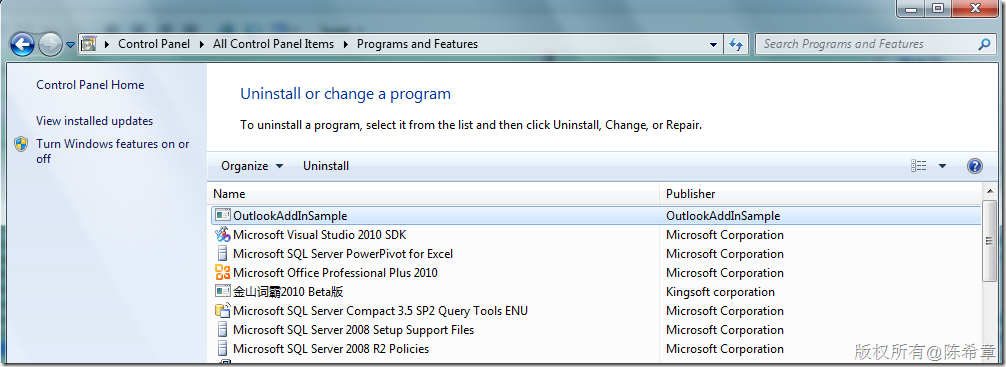
Task: Sort by the Publisher column header
Action: [x=821, y=194]
